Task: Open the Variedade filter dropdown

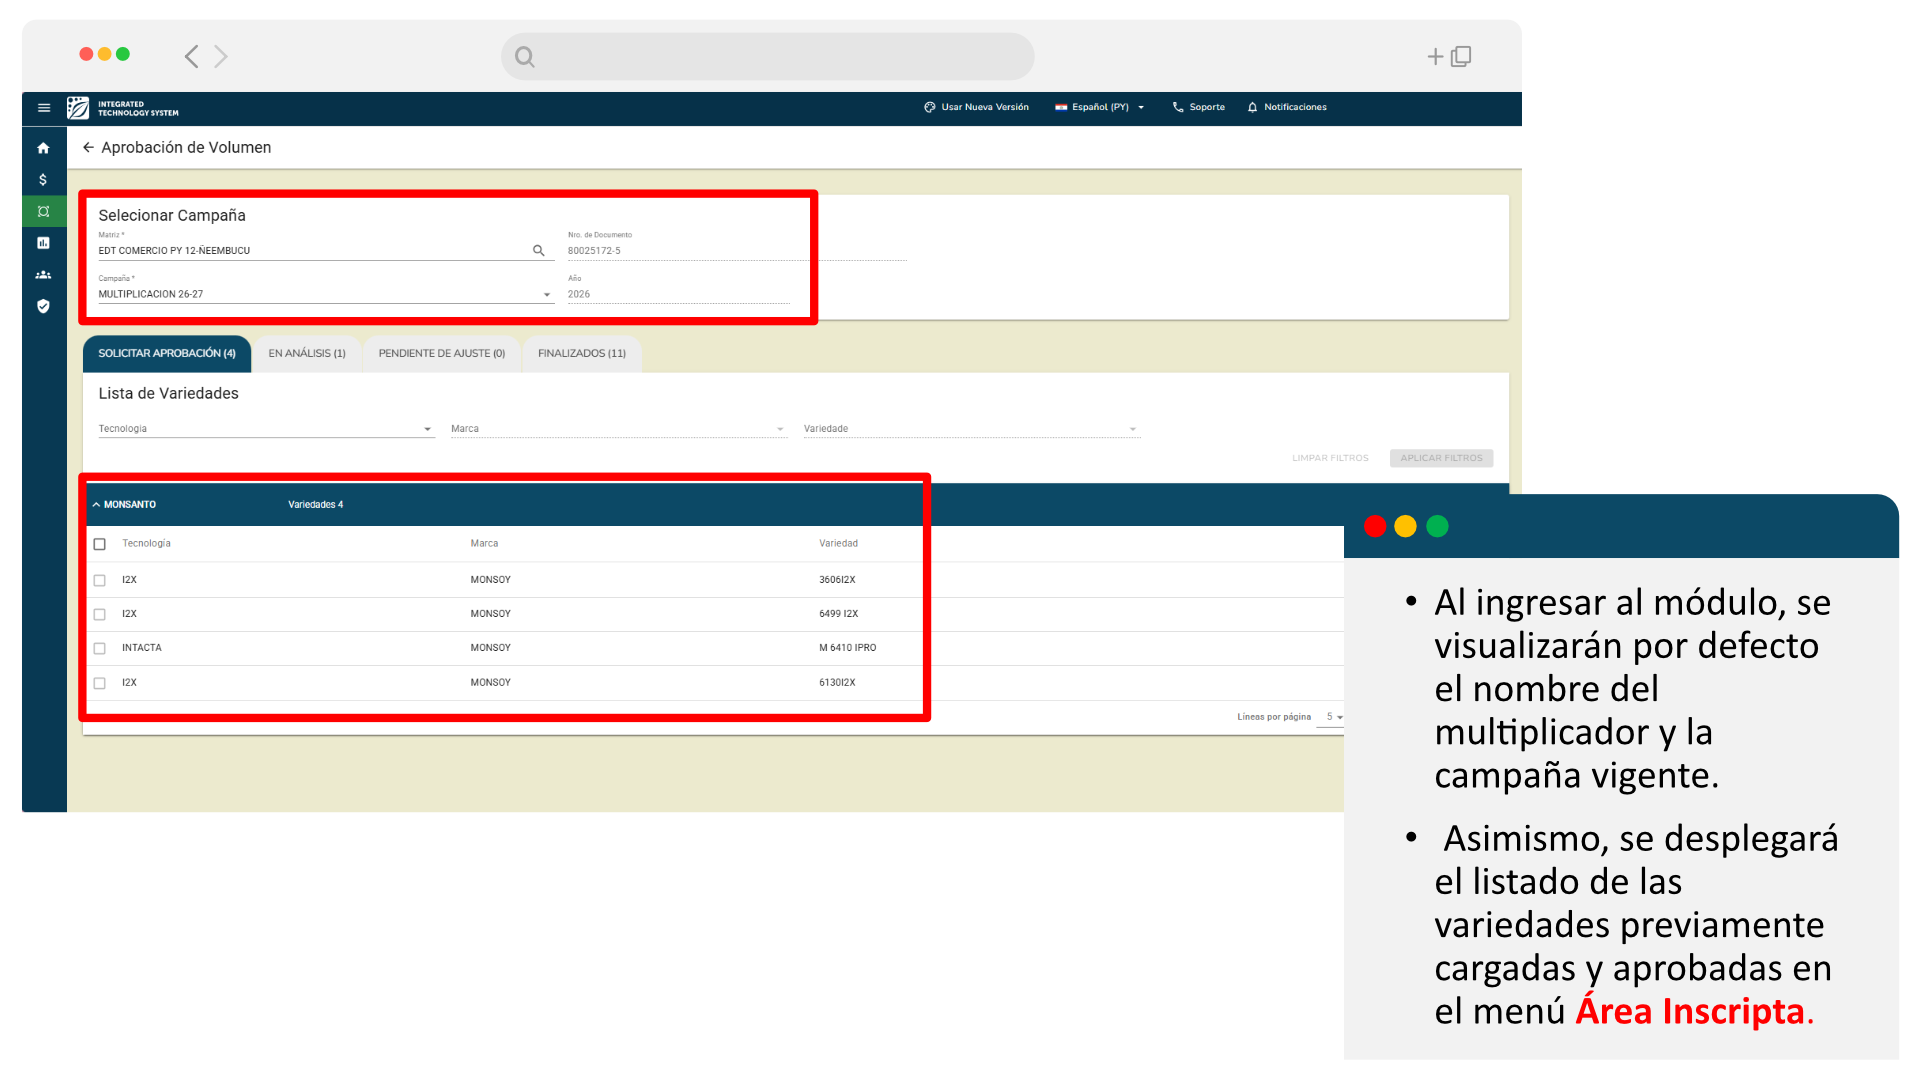Action: point(972,429)
